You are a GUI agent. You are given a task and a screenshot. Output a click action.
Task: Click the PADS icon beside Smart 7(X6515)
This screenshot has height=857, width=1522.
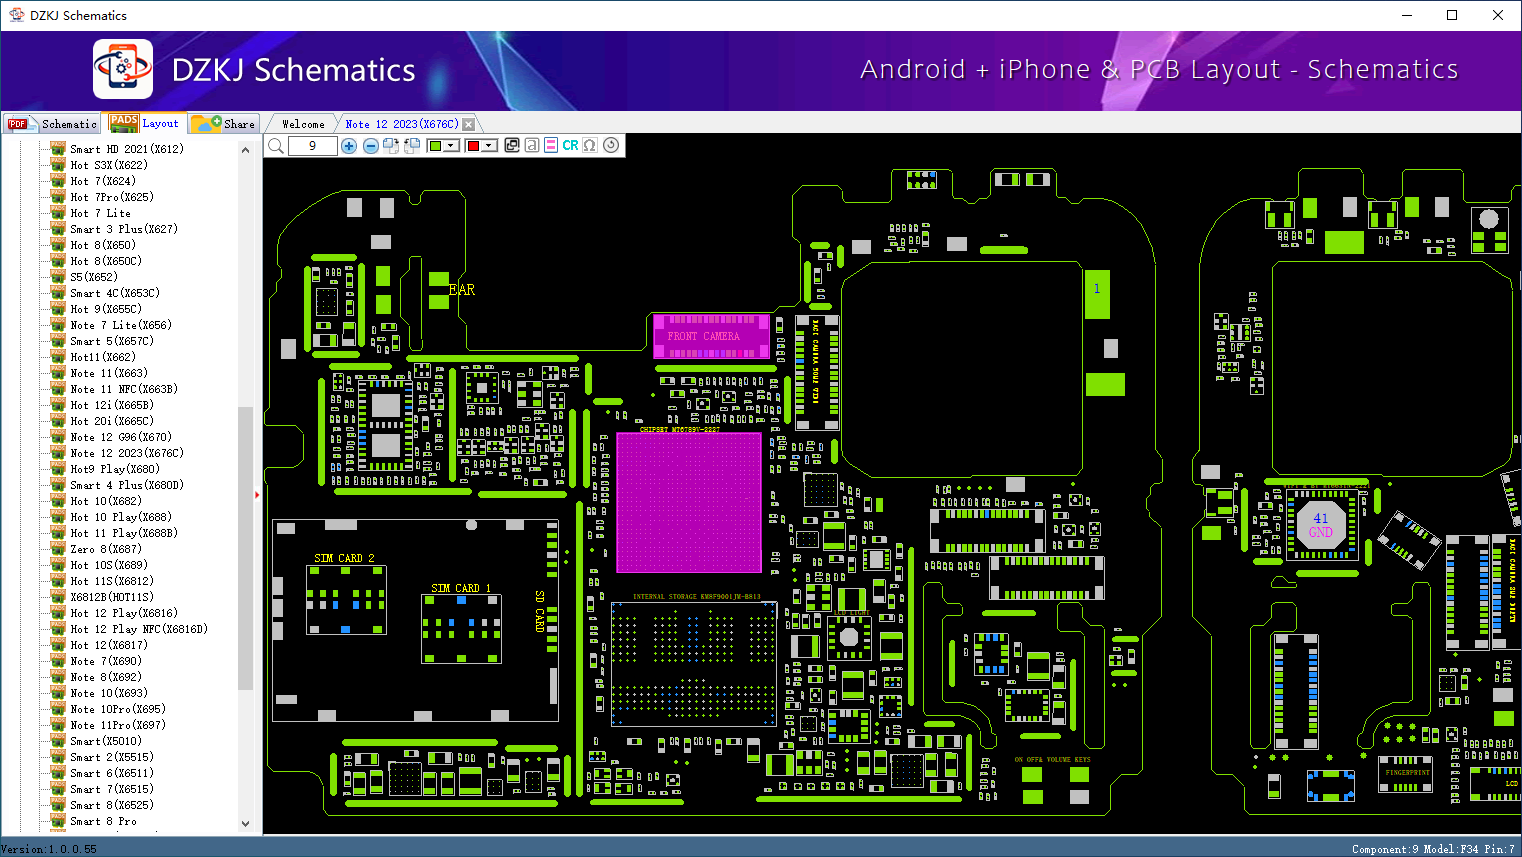tap(58, 789)
